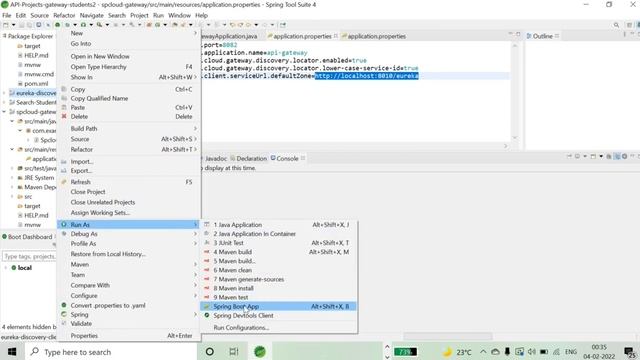Expand the New submenu

(129, 33)
